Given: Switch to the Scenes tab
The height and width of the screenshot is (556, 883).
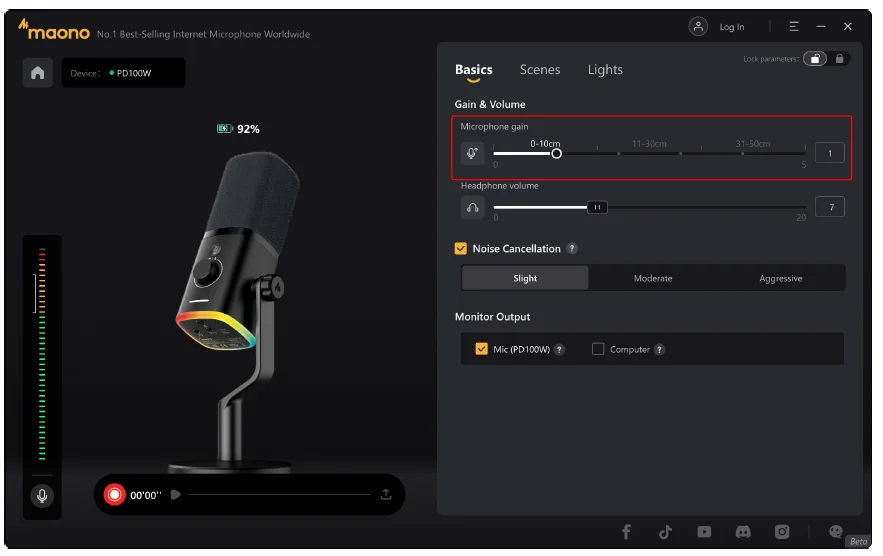Looking at the screenshot, I should pyautogui.click(x=539, y=70).
